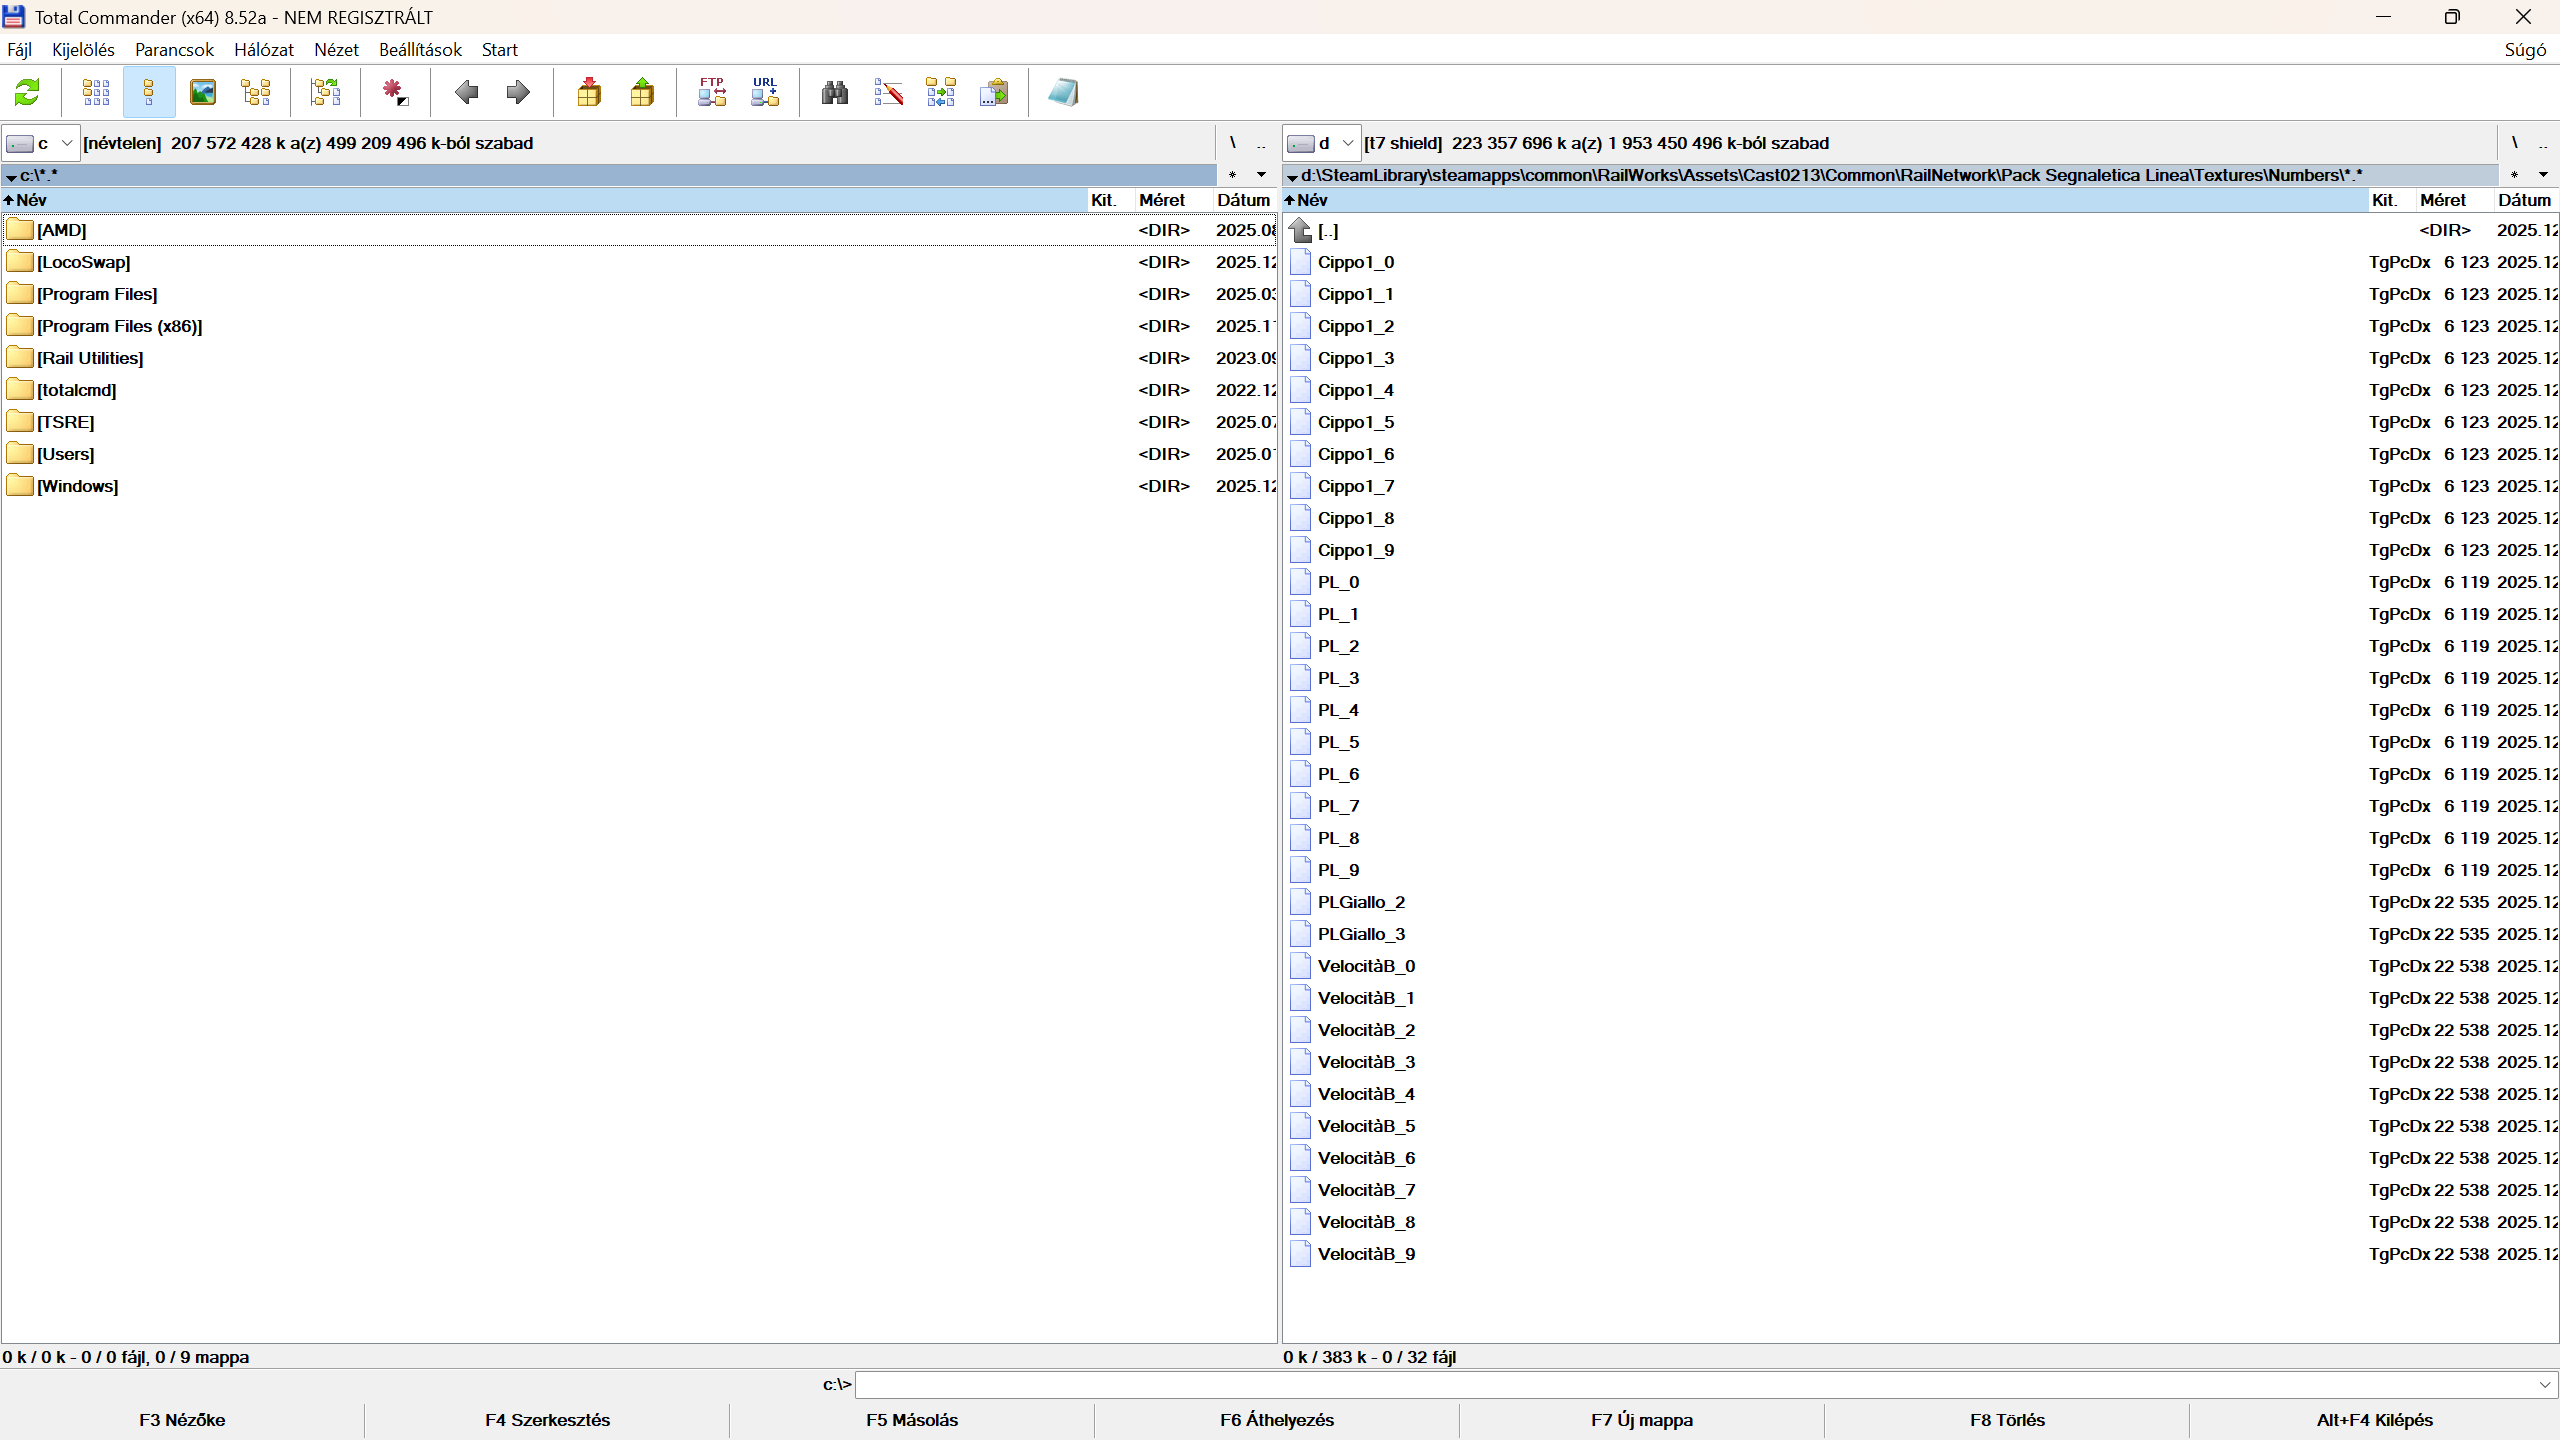Screen dimensions: 2560x1440
Task: Click the back arrow toolbar button
Action: point(466,93)
